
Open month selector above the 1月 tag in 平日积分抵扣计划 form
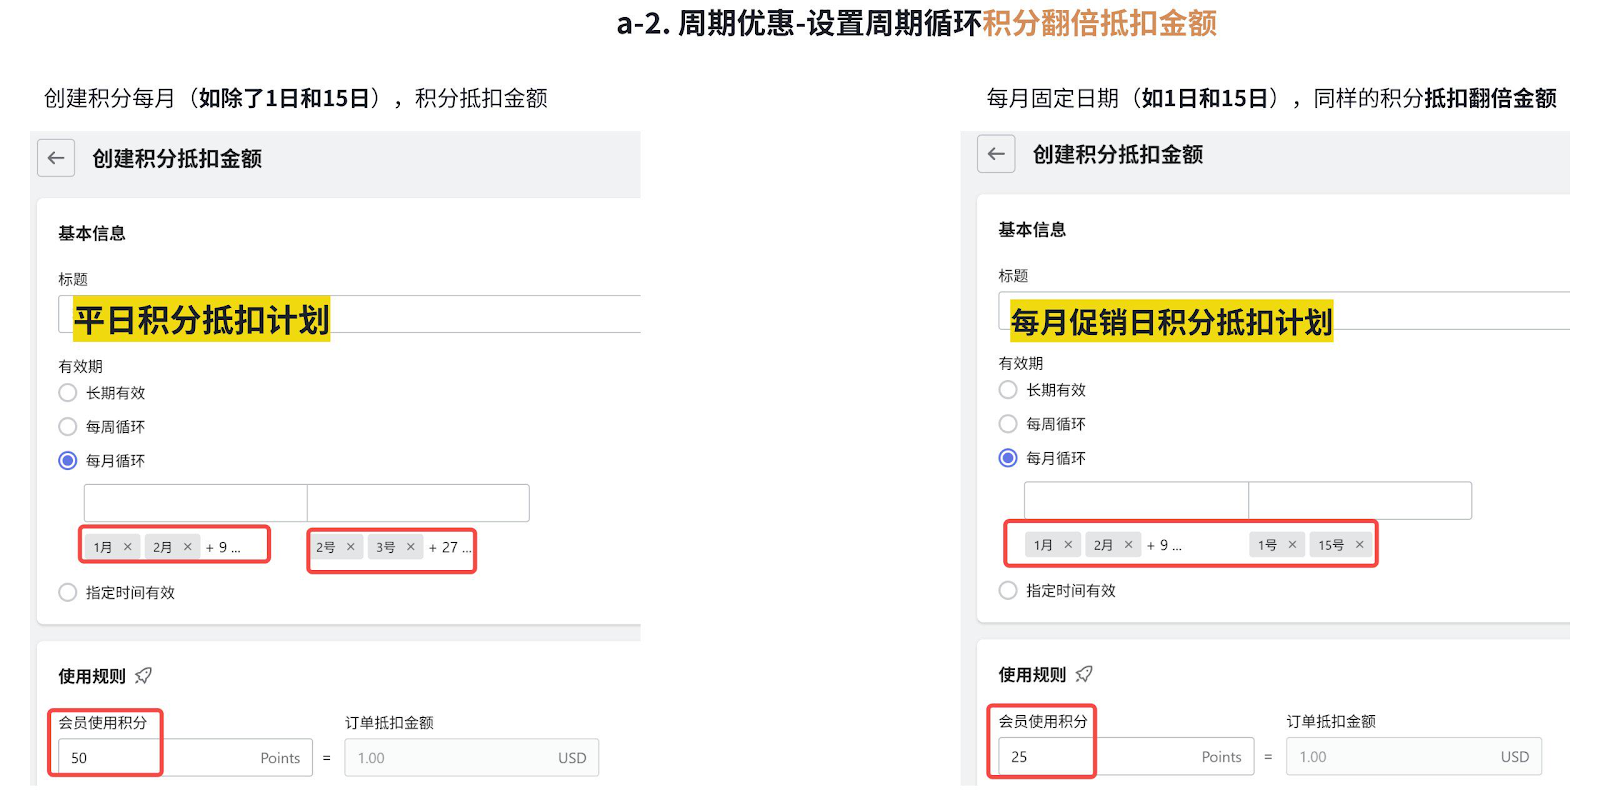(195, 503)
